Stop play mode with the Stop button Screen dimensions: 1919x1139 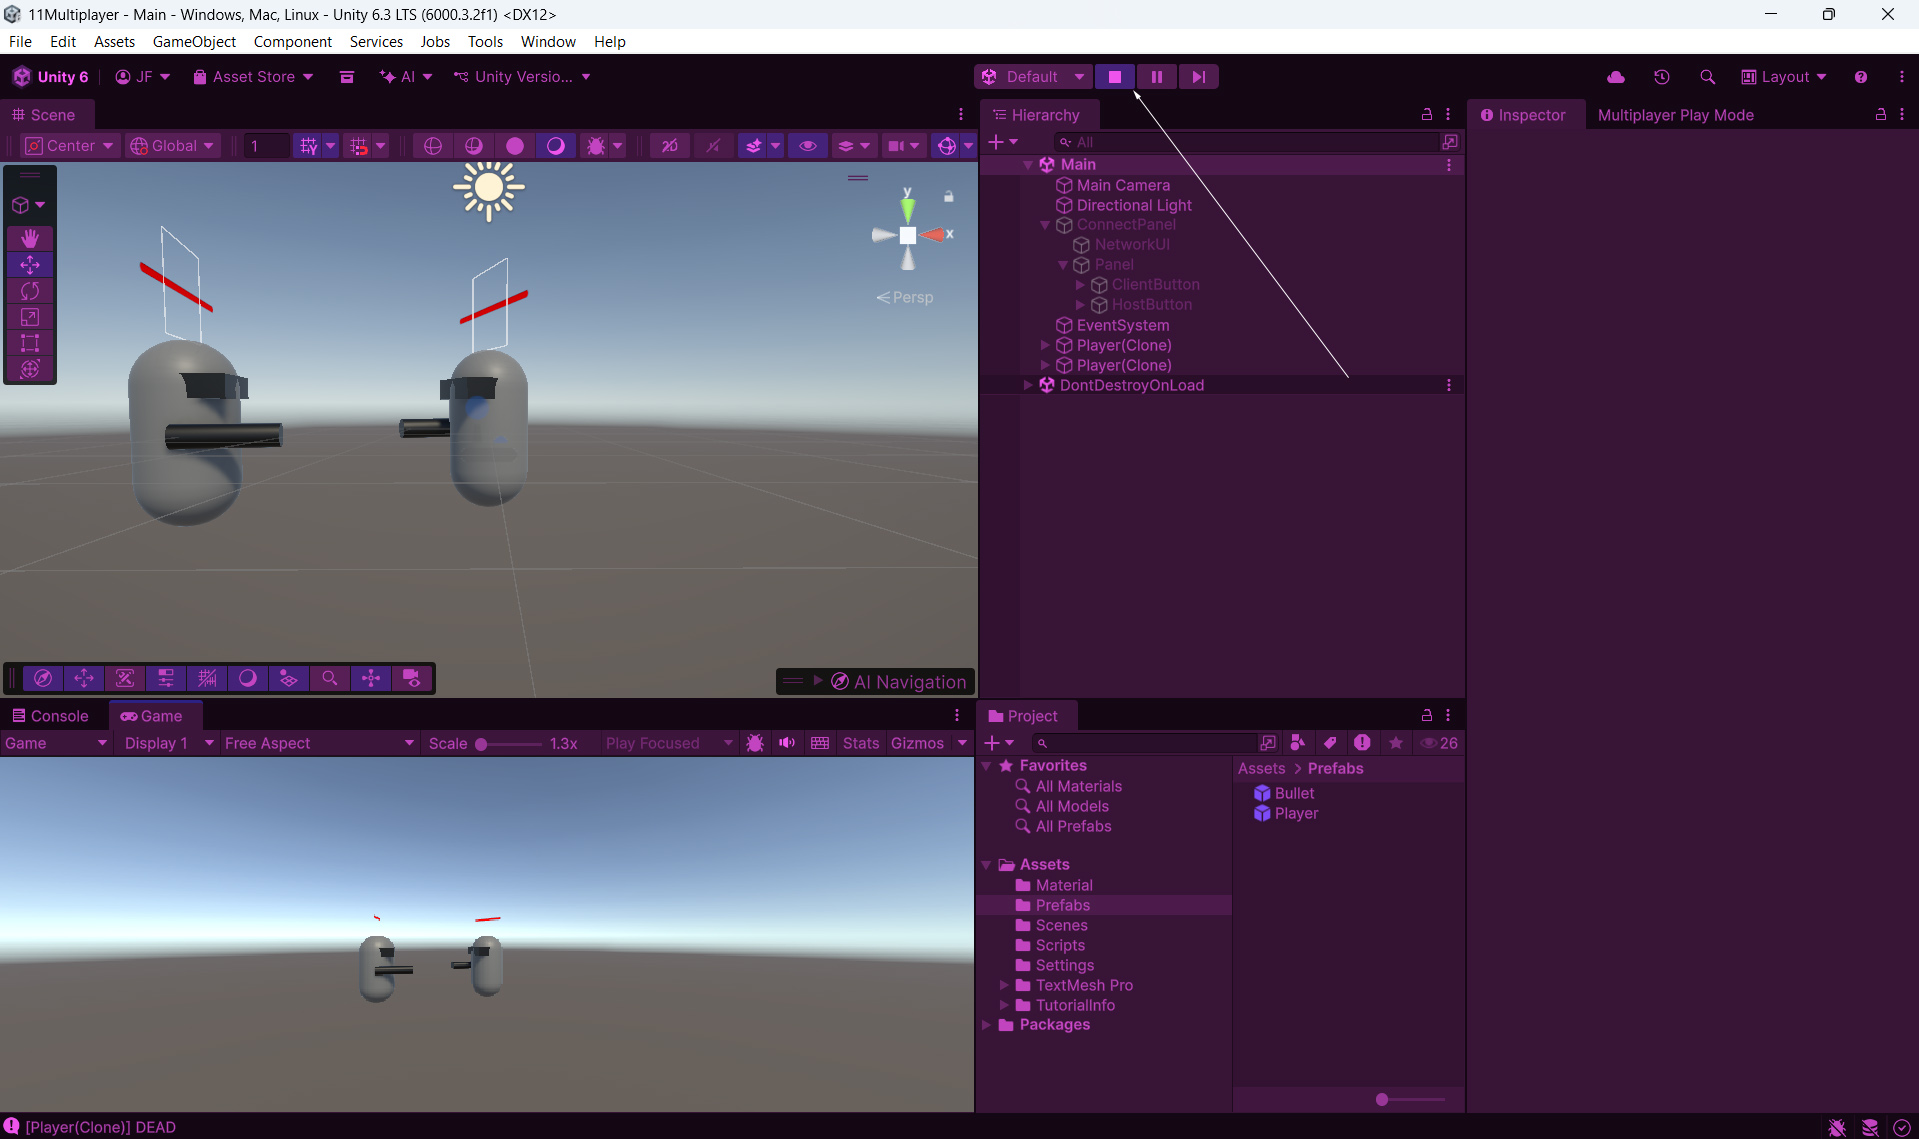tap(1114, 77)
